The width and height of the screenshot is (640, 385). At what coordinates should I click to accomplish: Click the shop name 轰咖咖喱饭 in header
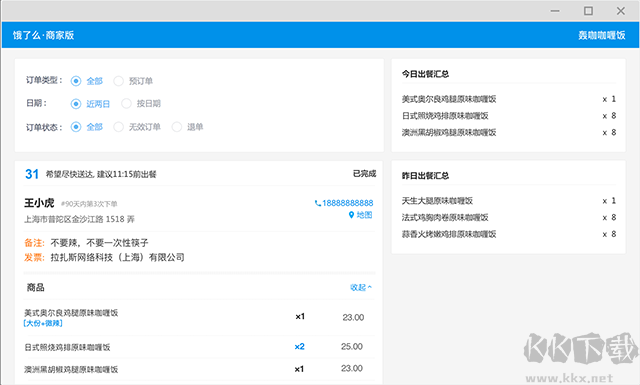click(602, 35)
